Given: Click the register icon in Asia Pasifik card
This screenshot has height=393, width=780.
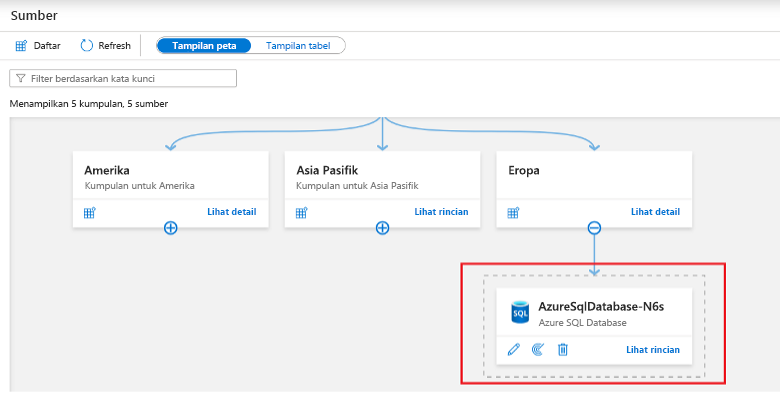Looking at the screenshot, I should click(301, 212).
